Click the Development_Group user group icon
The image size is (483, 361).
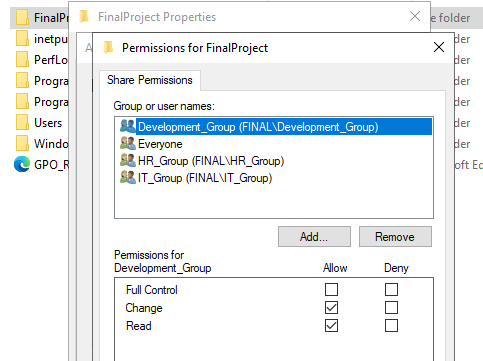pyautogui.click(x=127, y=126)
